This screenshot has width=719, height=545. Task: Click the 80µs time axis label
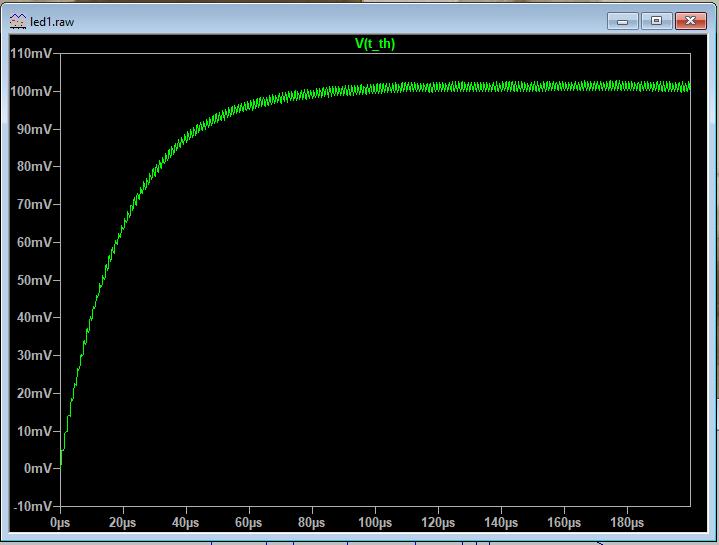(x=311, y=523)
